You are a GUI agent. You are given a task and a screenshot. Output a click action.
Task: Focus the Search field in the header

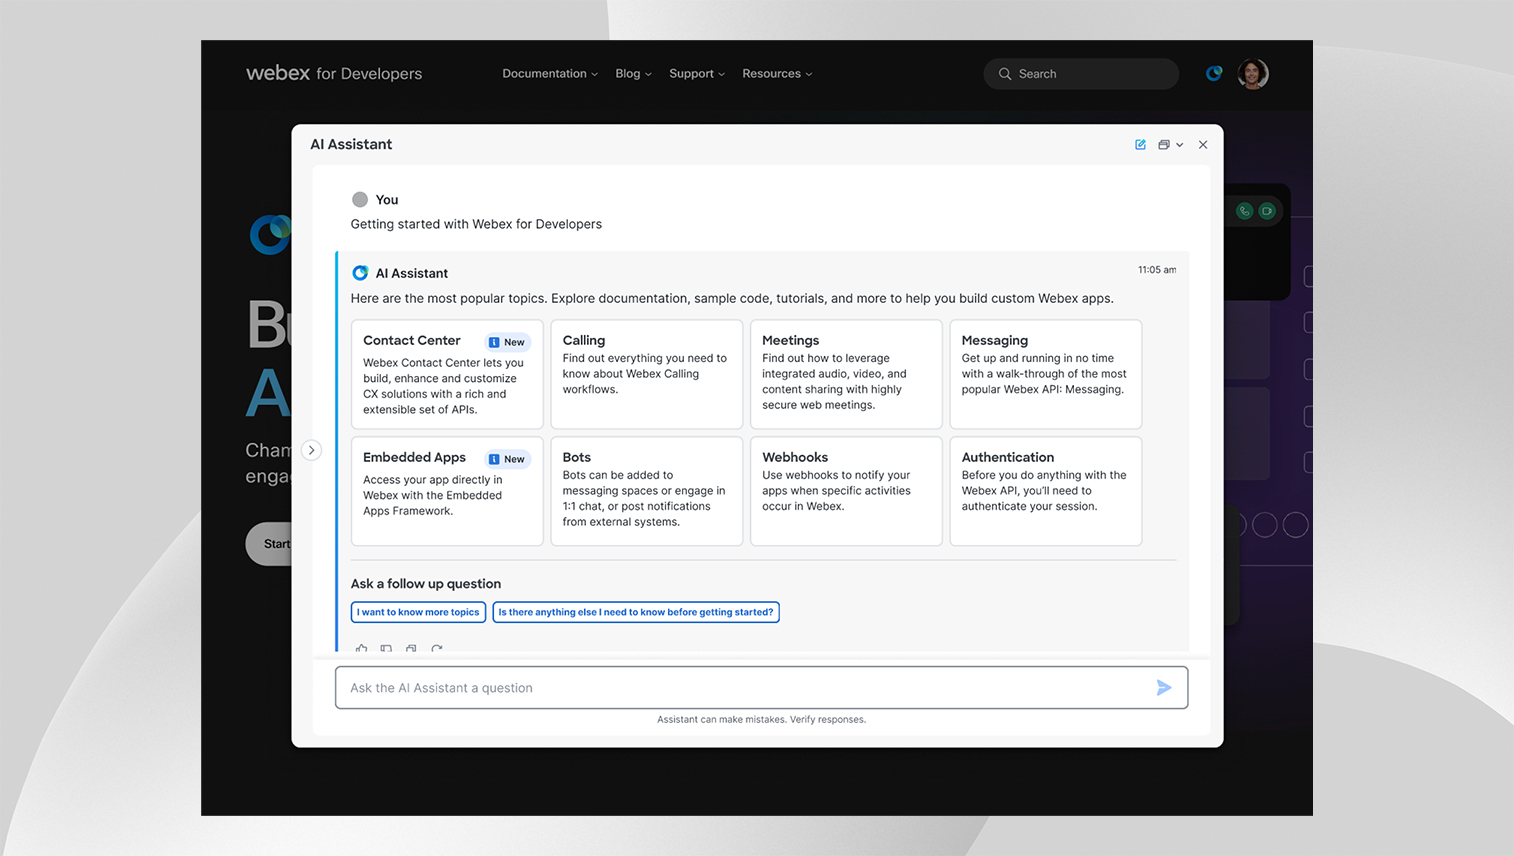coord(1081,74)
